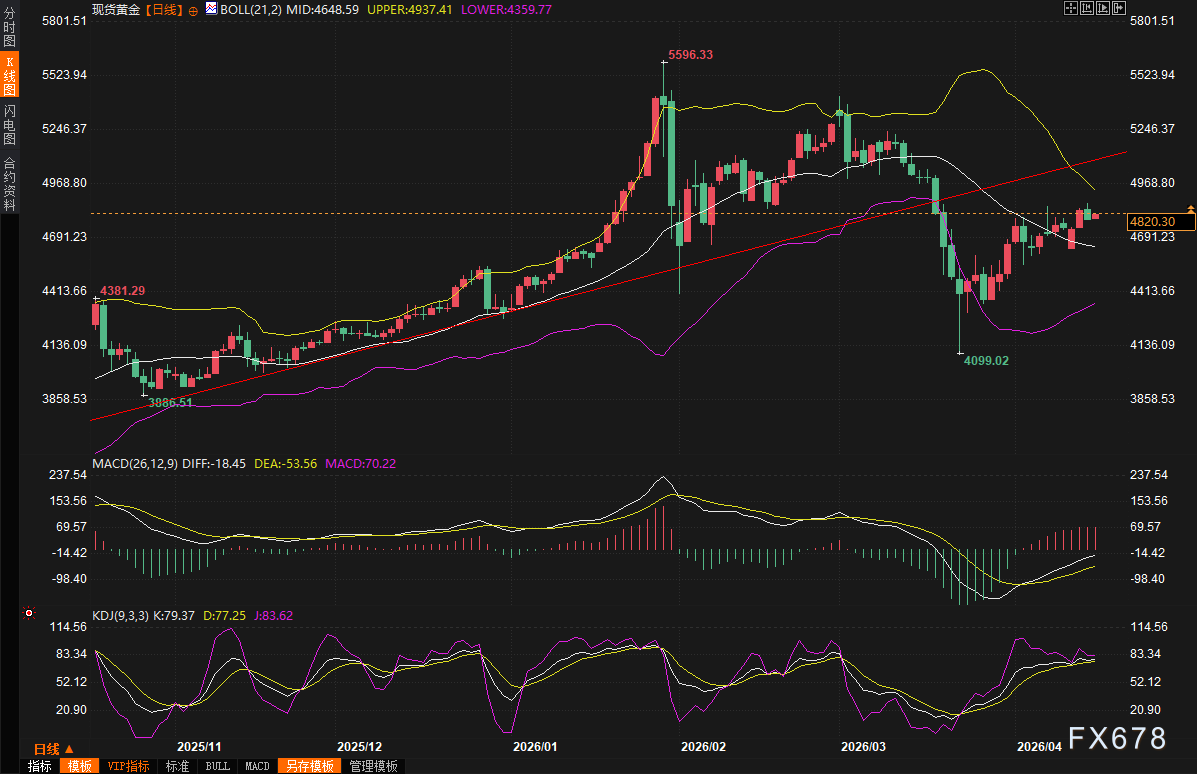
Task: Open the 【日线】 period selector in the title
Action: click(x=163, y=9)
